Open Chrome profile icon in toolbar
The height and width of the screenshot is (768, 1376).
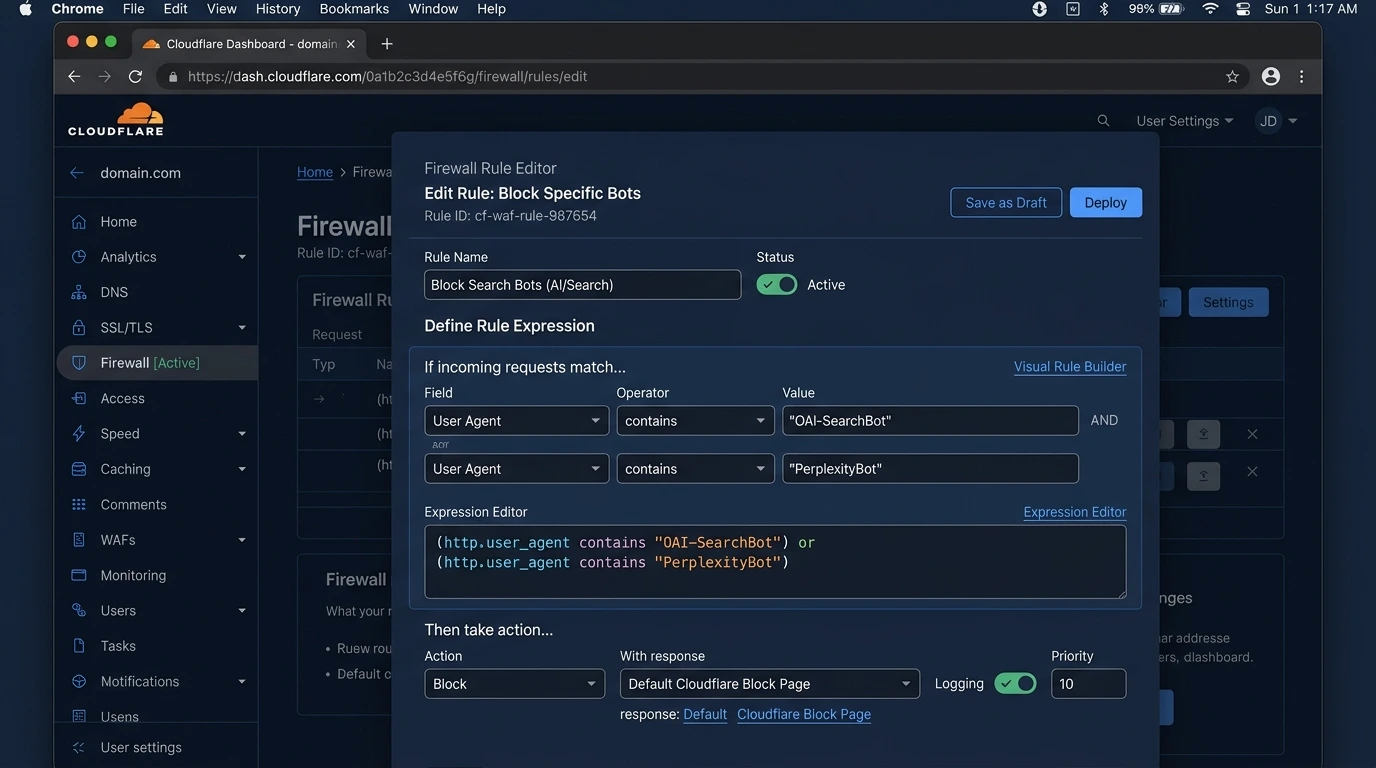click(1271, 76)
